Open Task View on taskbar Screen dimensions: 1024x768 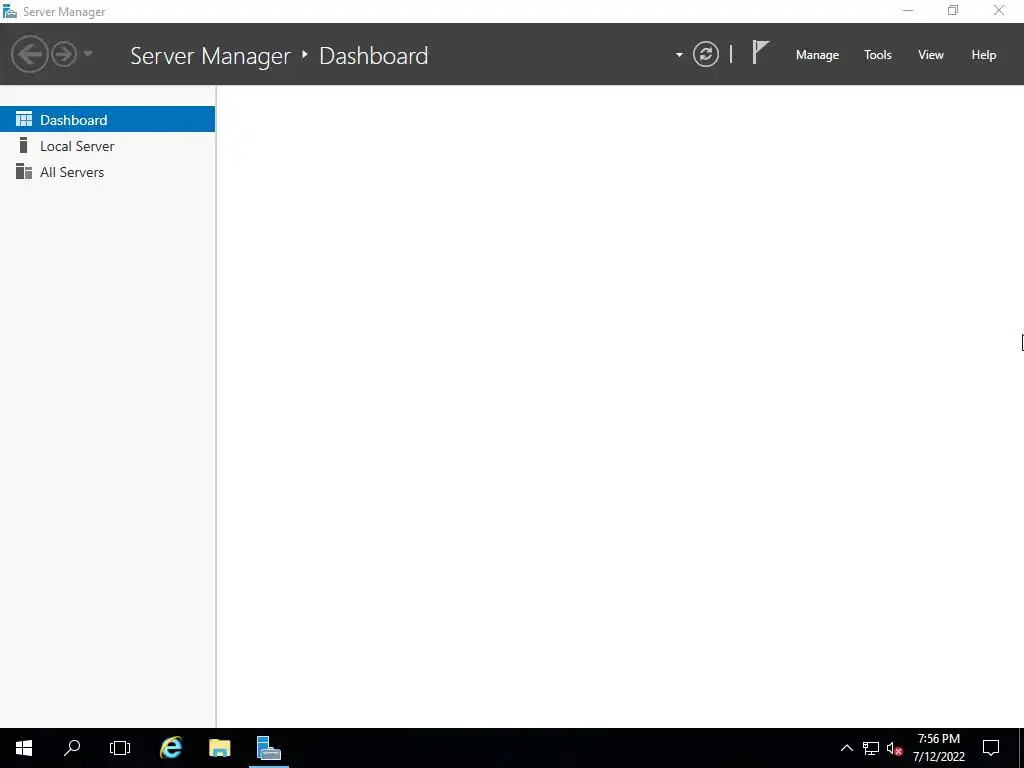(x=120, y=748)
